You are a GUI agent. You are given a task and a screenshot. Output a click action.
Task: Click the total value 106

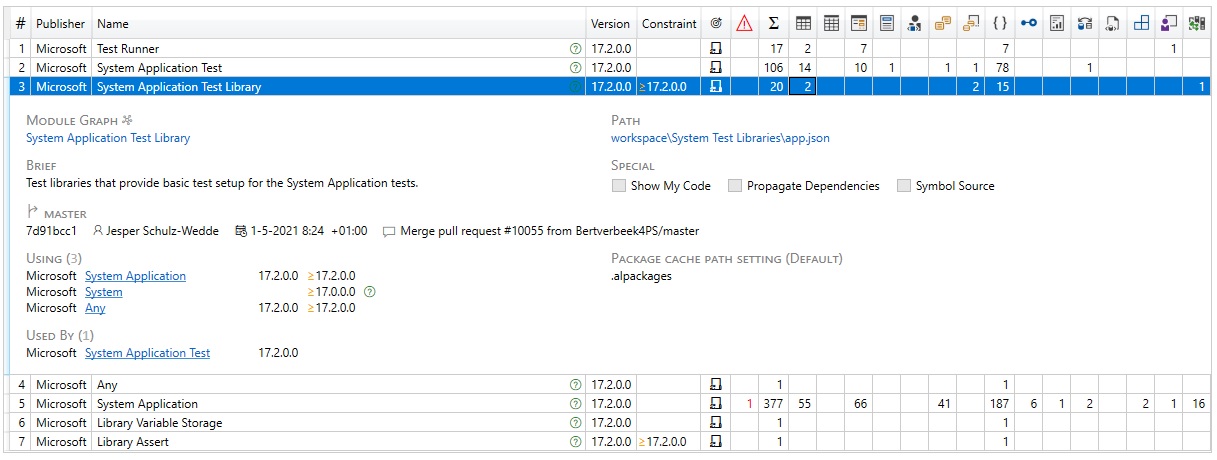coord(773,67)
